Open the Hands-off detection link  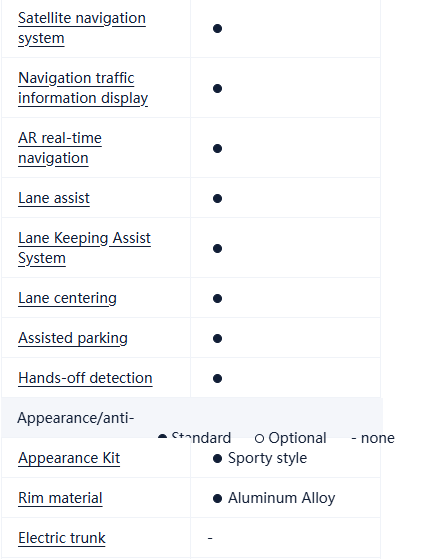(x=85, y=378)
